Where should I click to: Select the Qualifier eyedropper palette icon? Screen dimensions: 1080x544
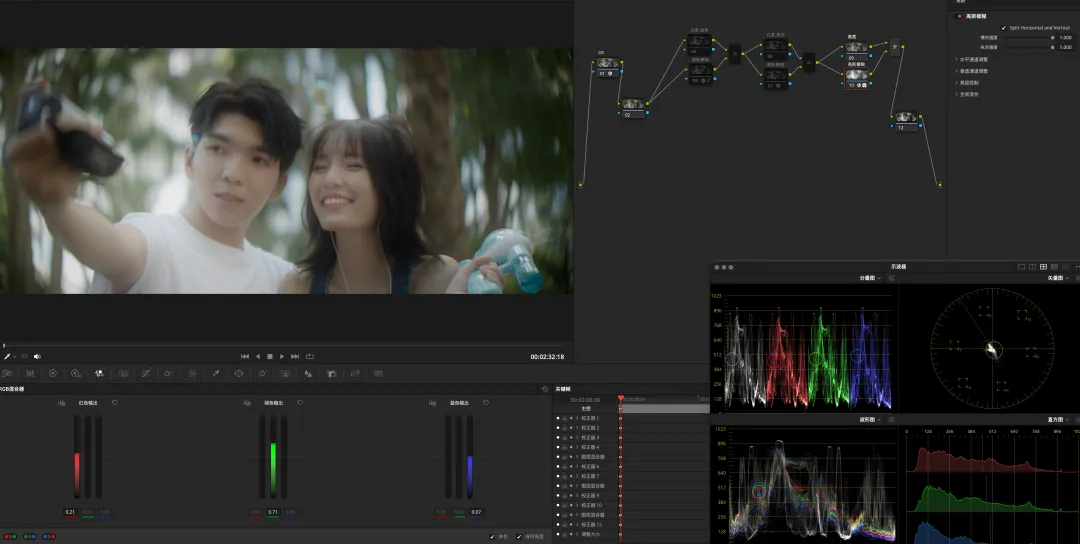click(x=215, y=373)
